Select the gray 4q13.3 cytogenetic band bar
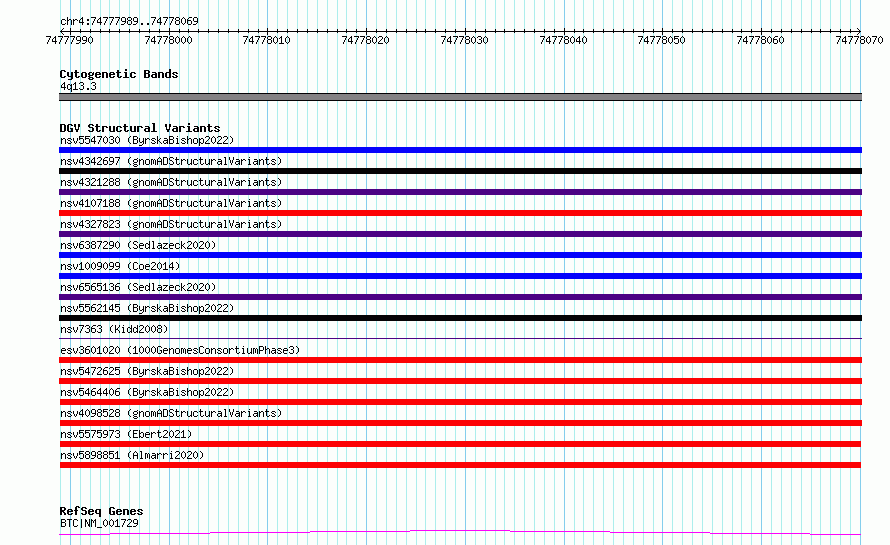 click(460, 97)
